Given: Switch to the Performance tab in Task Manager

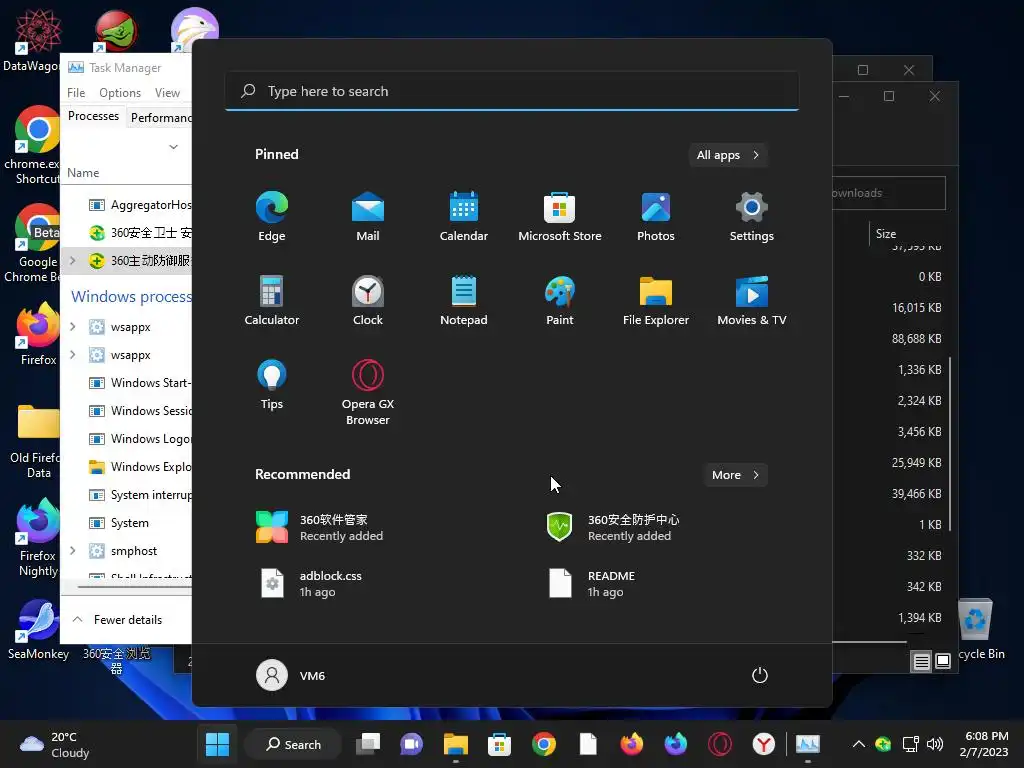Looking at the screenshot, I should (x=161, y=118).
